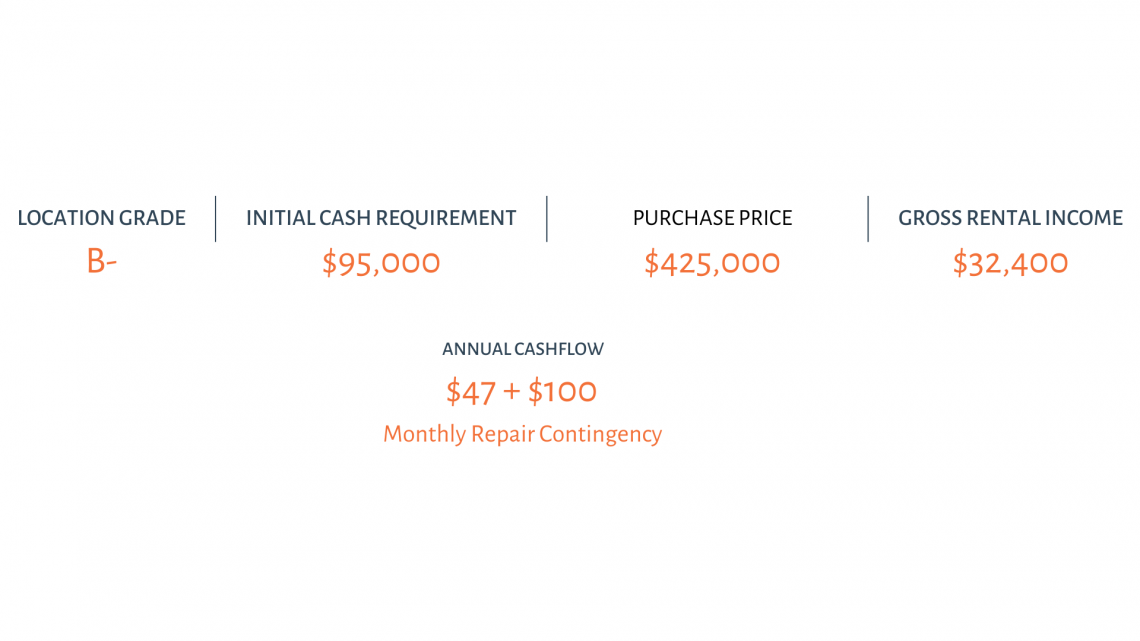Click the GROSS RENTAL INCOME label
The height and width of the screenshot is (641, 1140).
point(1011,218)
